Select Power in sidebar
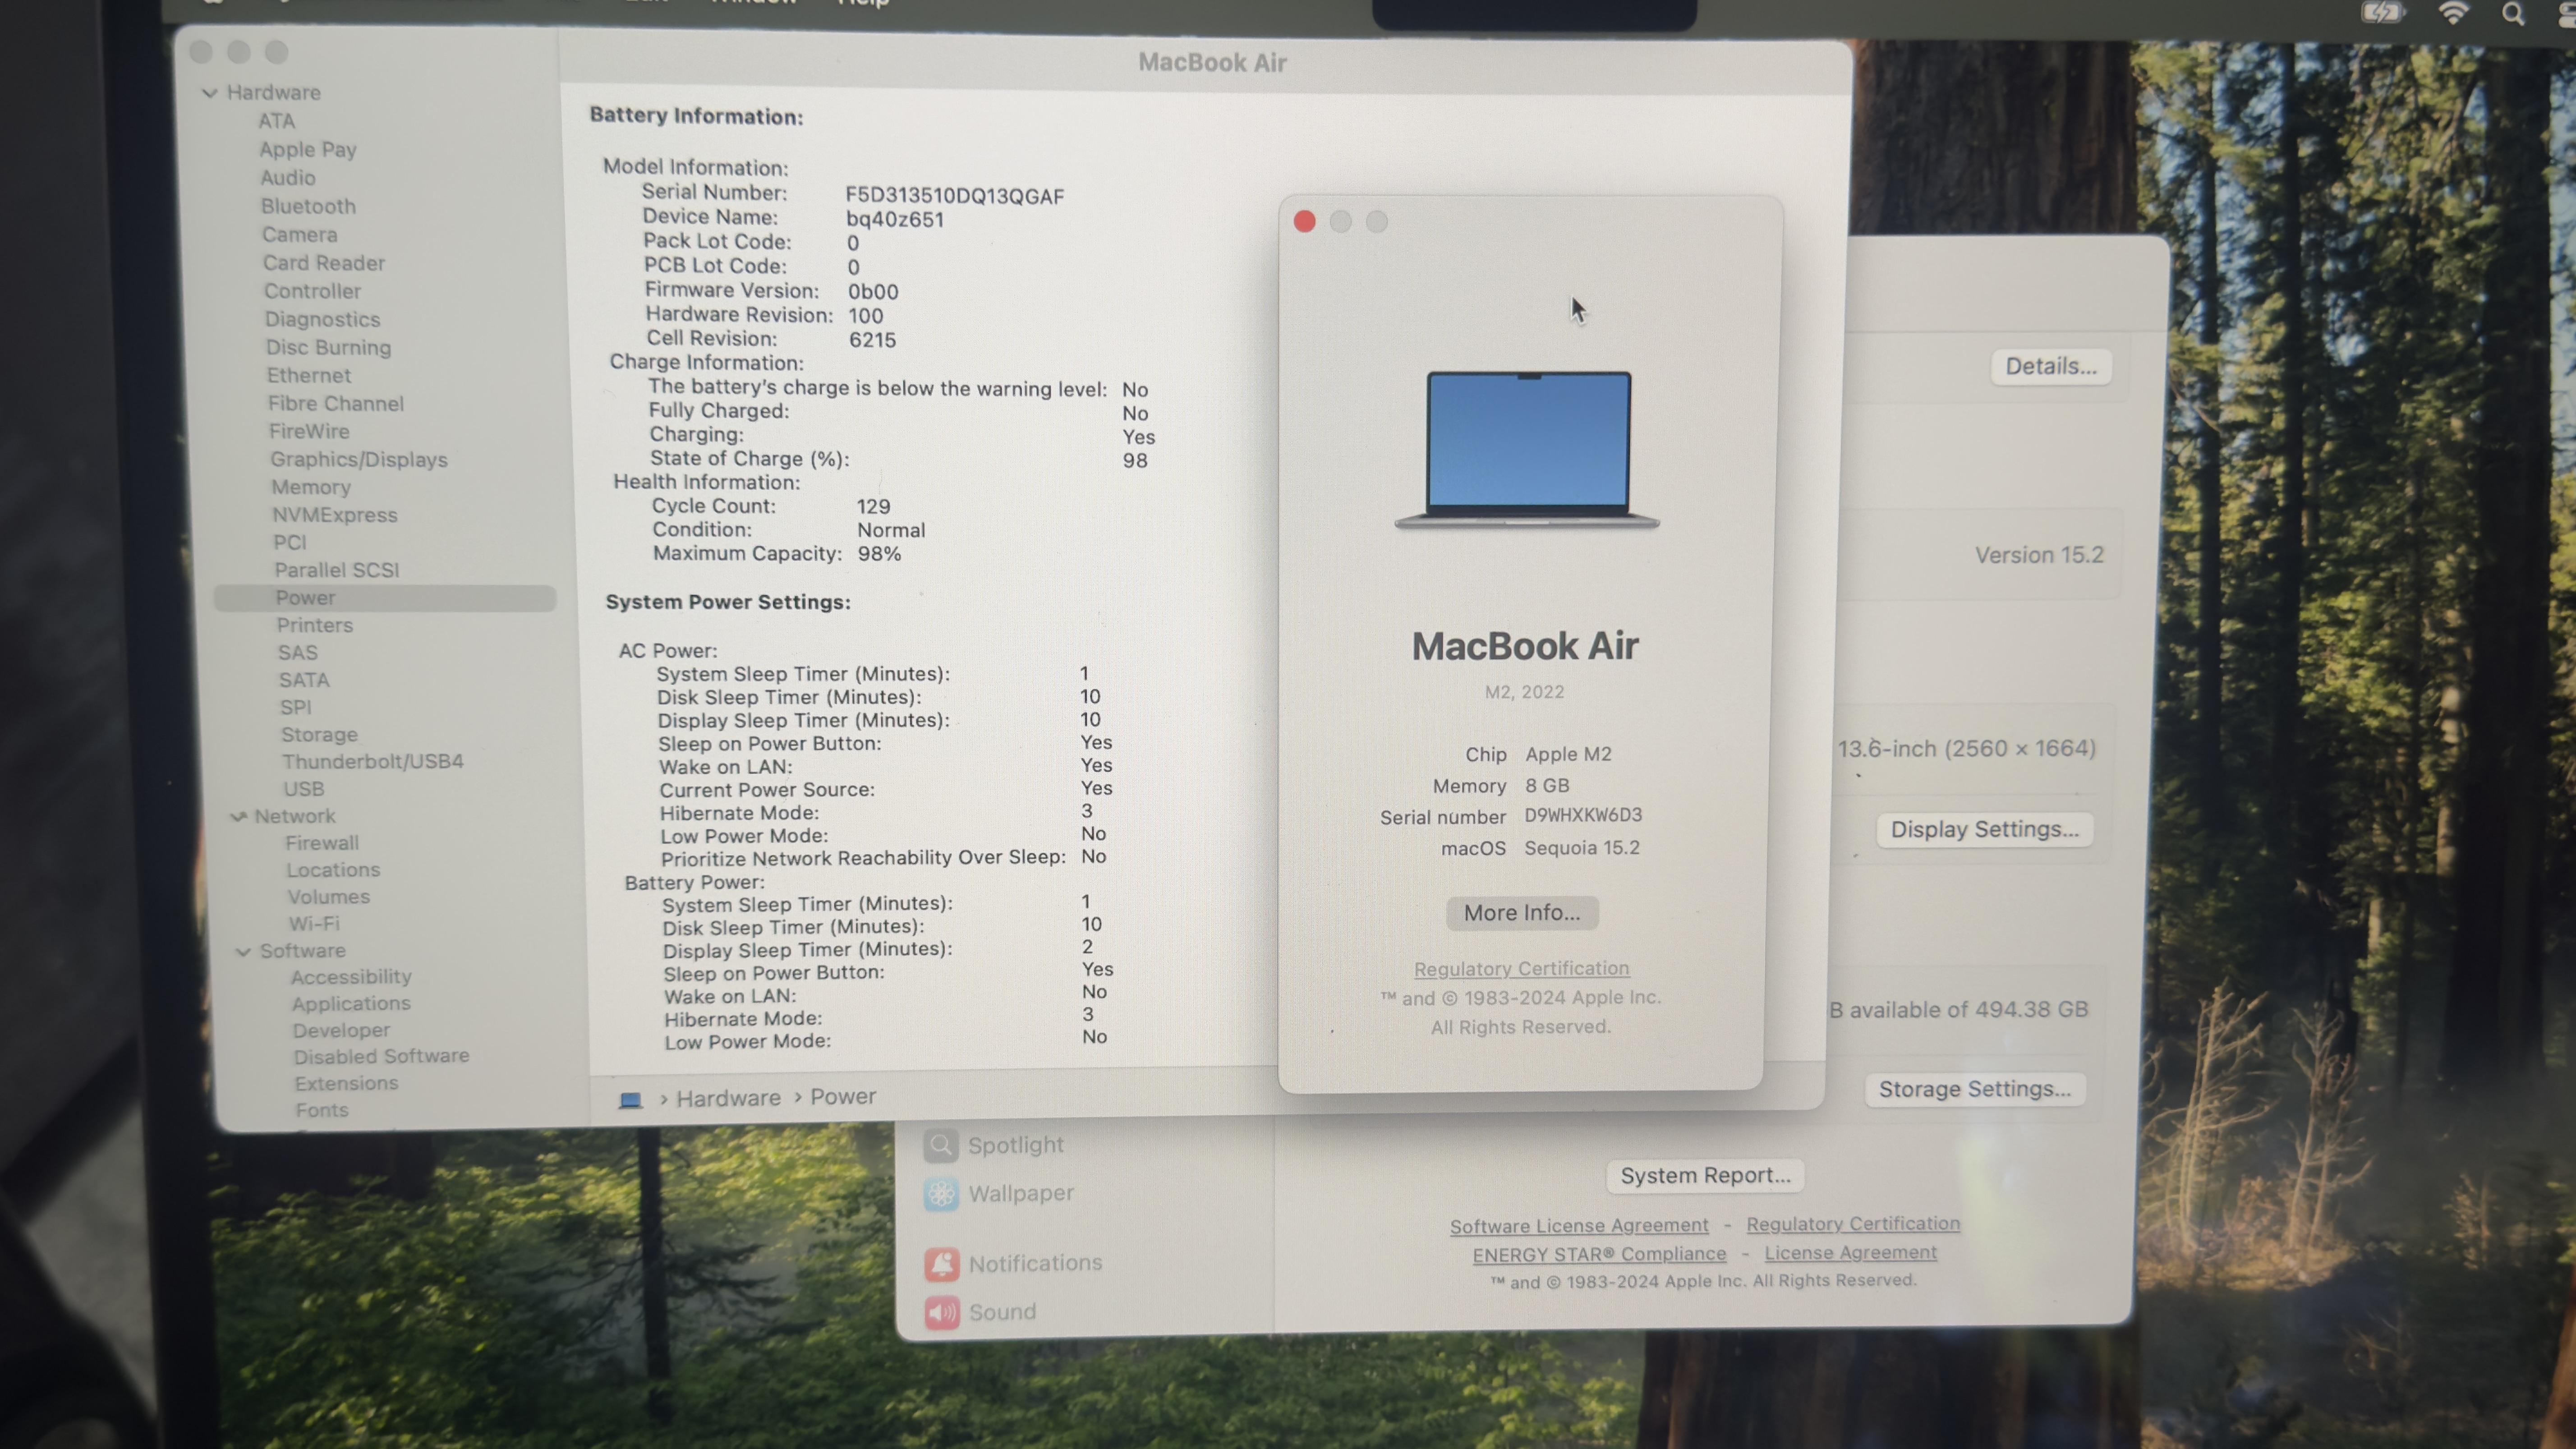 385,598
